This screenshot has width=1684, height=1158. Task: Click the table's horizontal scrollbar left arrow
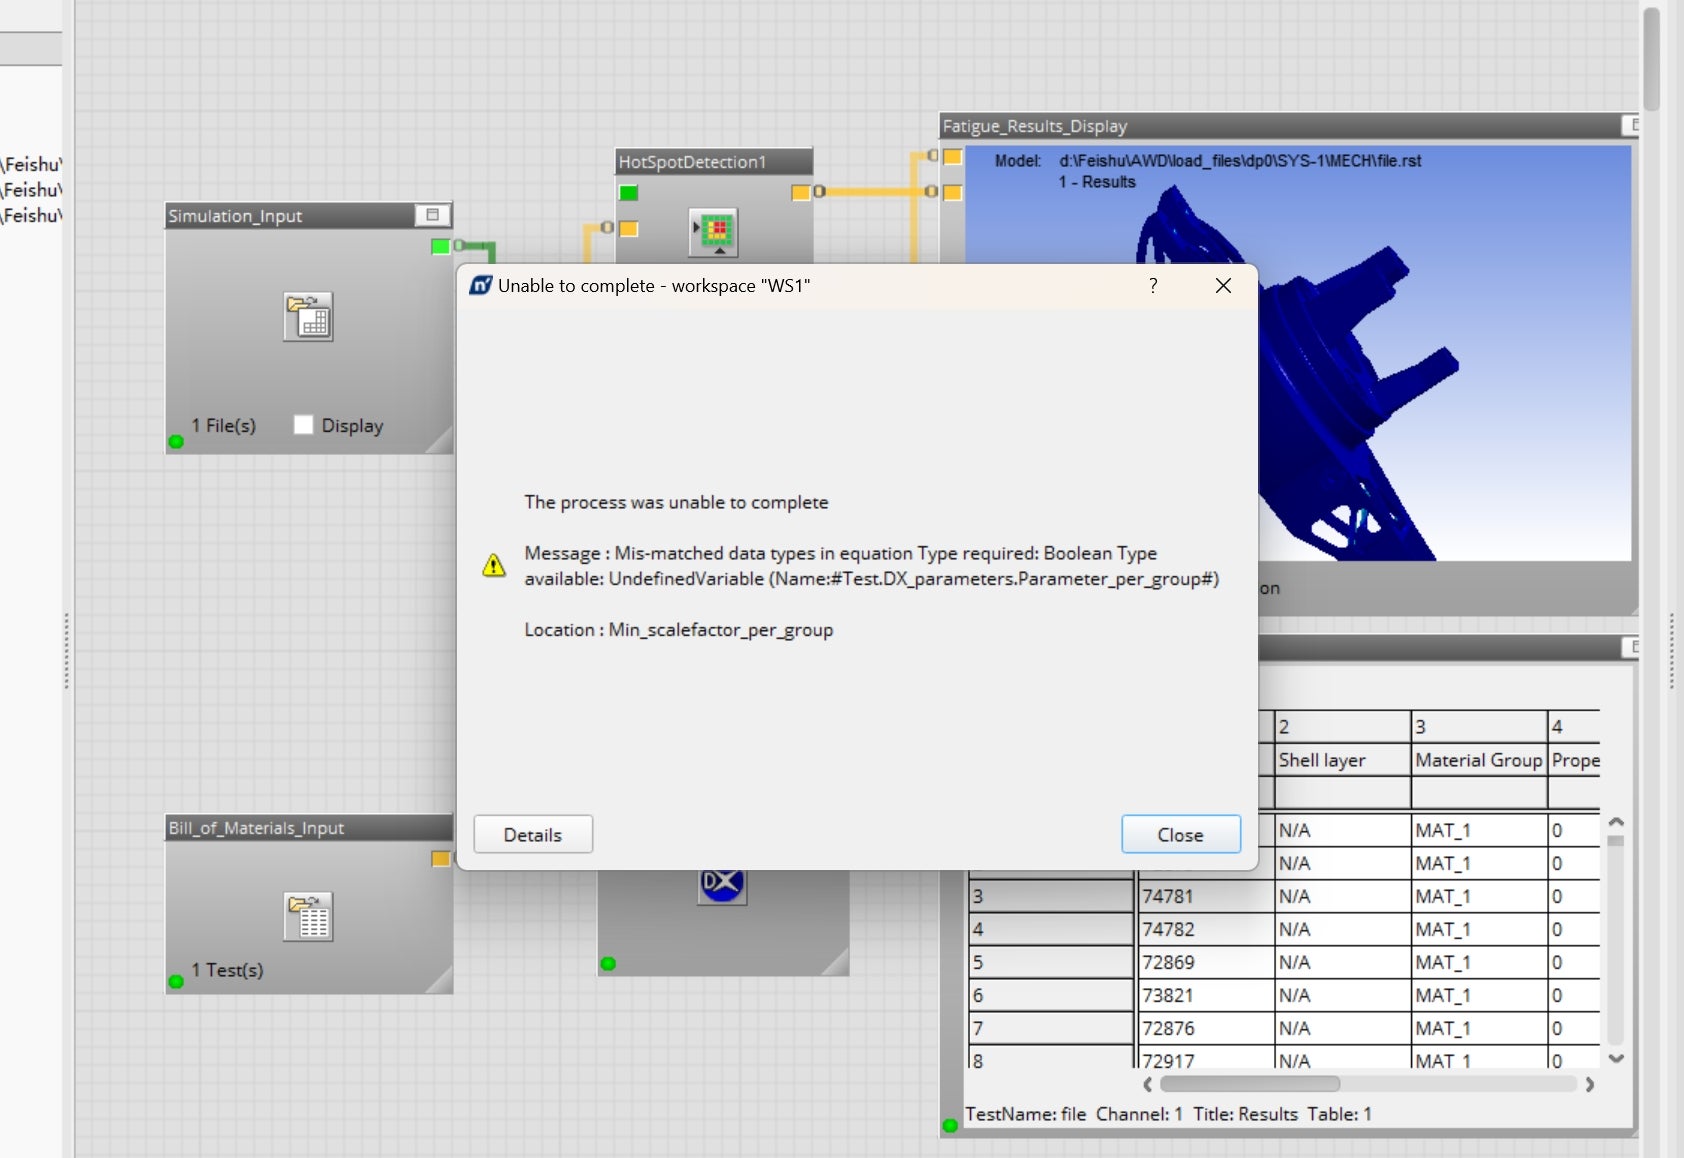1148,1084
